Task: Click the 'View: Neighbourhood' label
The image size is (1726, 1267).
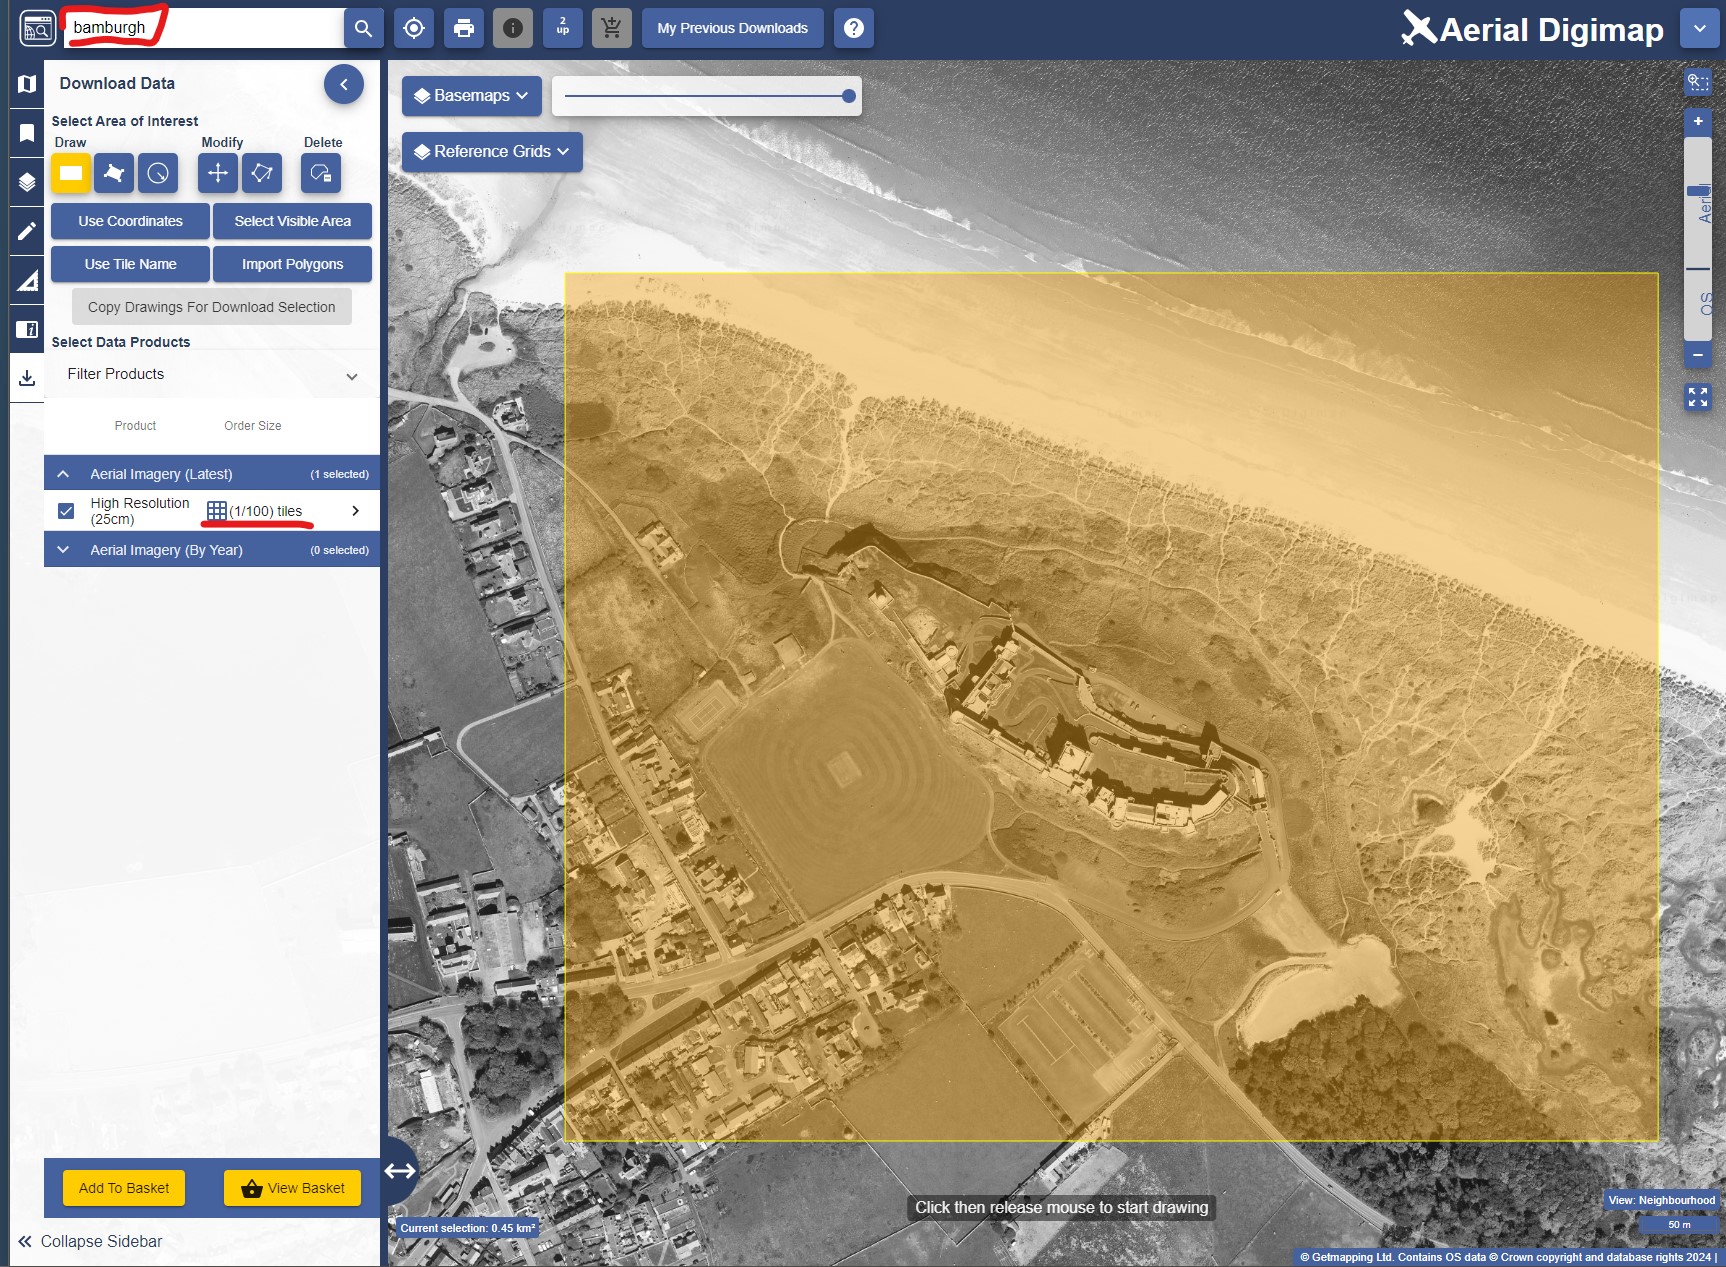Action: (x=1662, y=1200)
